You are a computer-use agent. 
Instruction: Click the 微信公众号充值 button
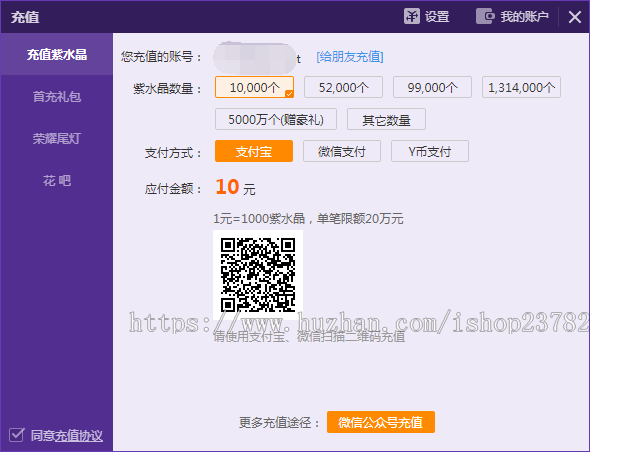pos(381,422)
